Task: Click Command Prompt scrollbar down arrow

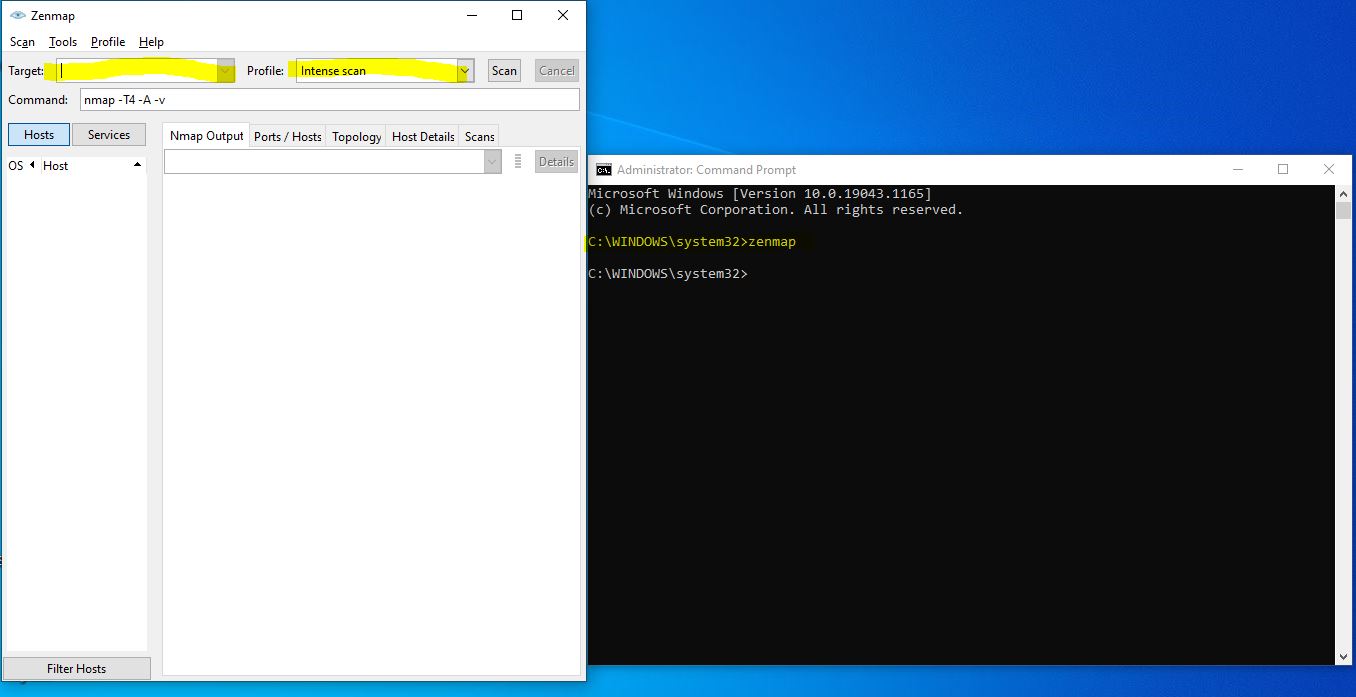Action: 1343,656
